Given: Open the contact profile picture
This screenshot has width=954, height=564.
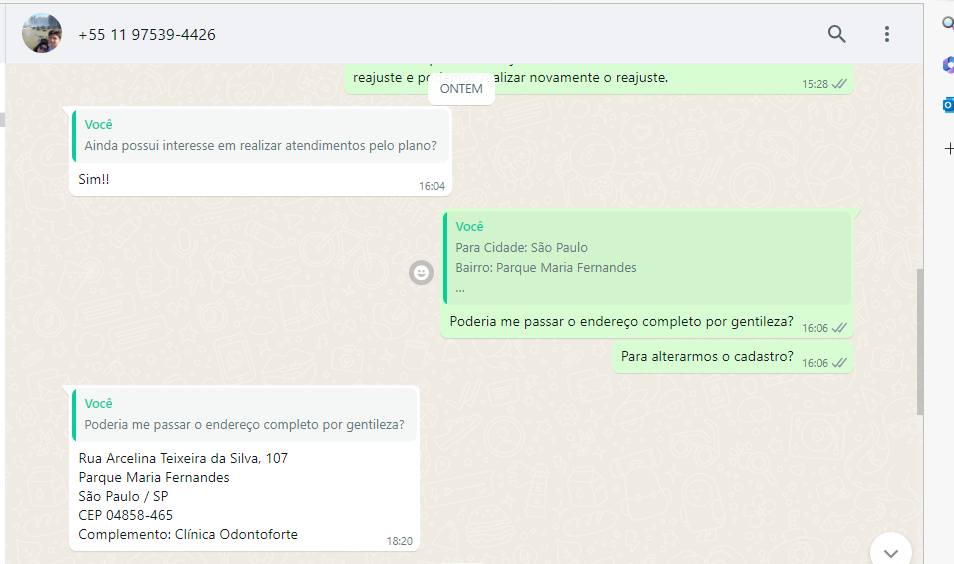Looking at the screenshot, I should (42, 33).
